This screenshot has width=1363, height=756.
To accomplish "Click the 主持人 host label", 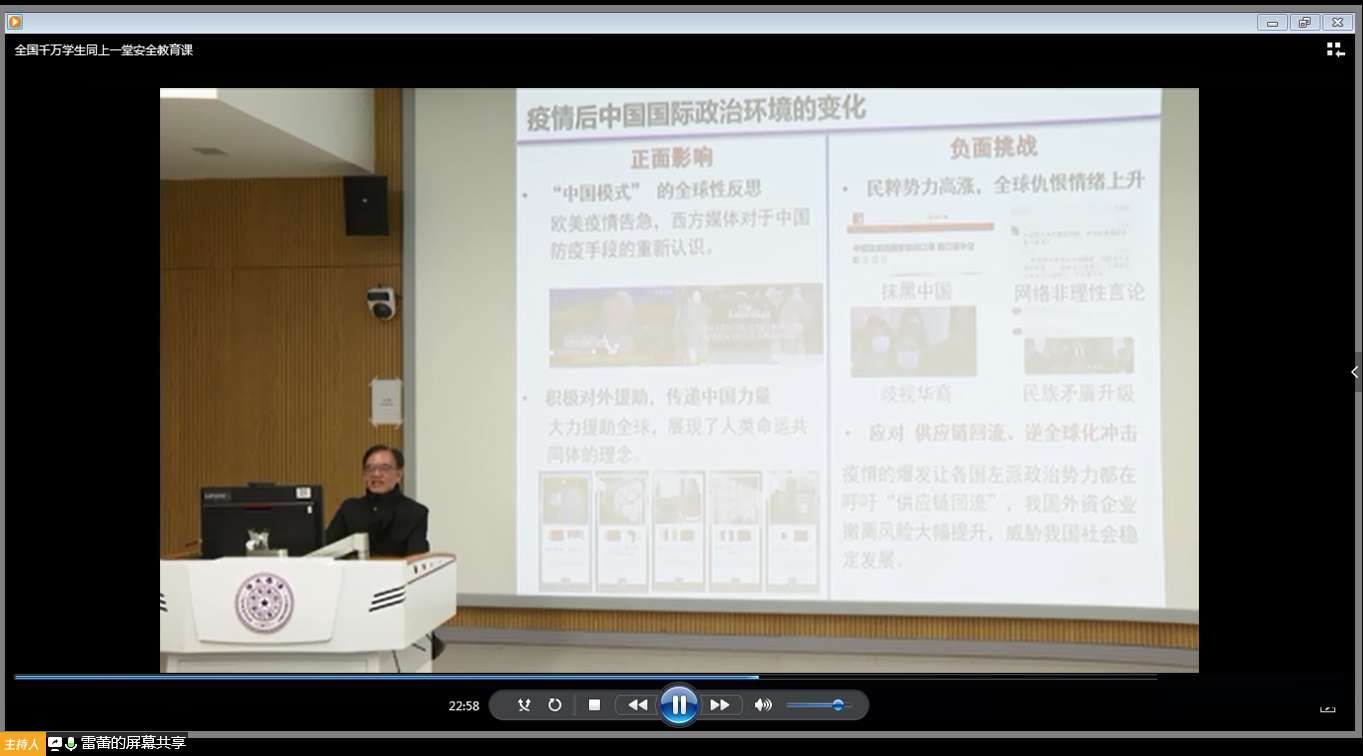I will pos(22,744).
